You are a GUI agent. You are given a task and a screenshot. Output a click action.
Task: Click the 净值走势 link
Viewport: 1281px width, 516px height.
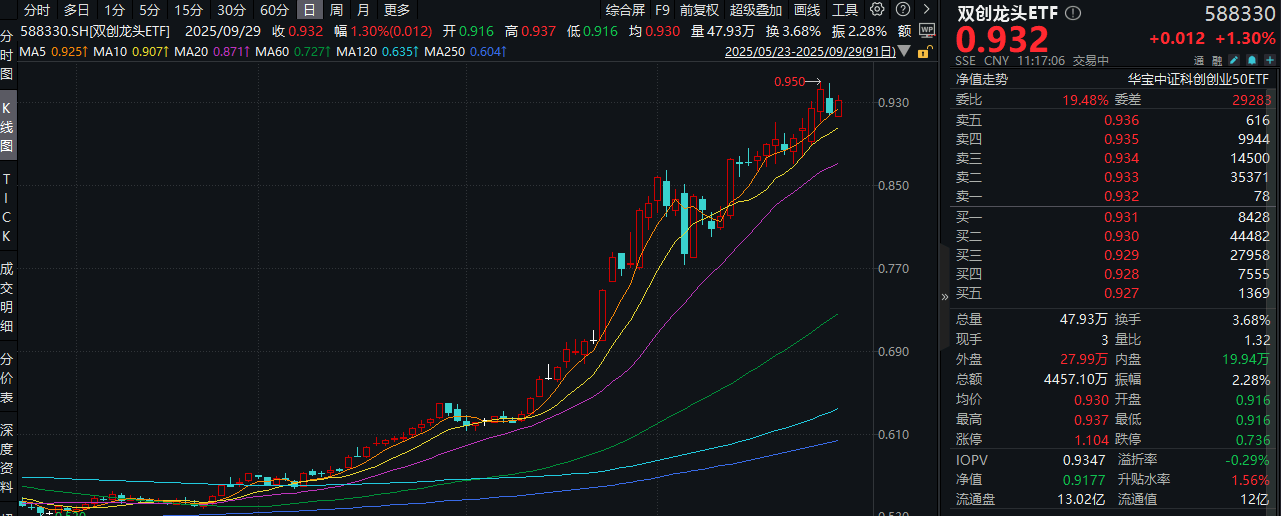tap(982, 79)
